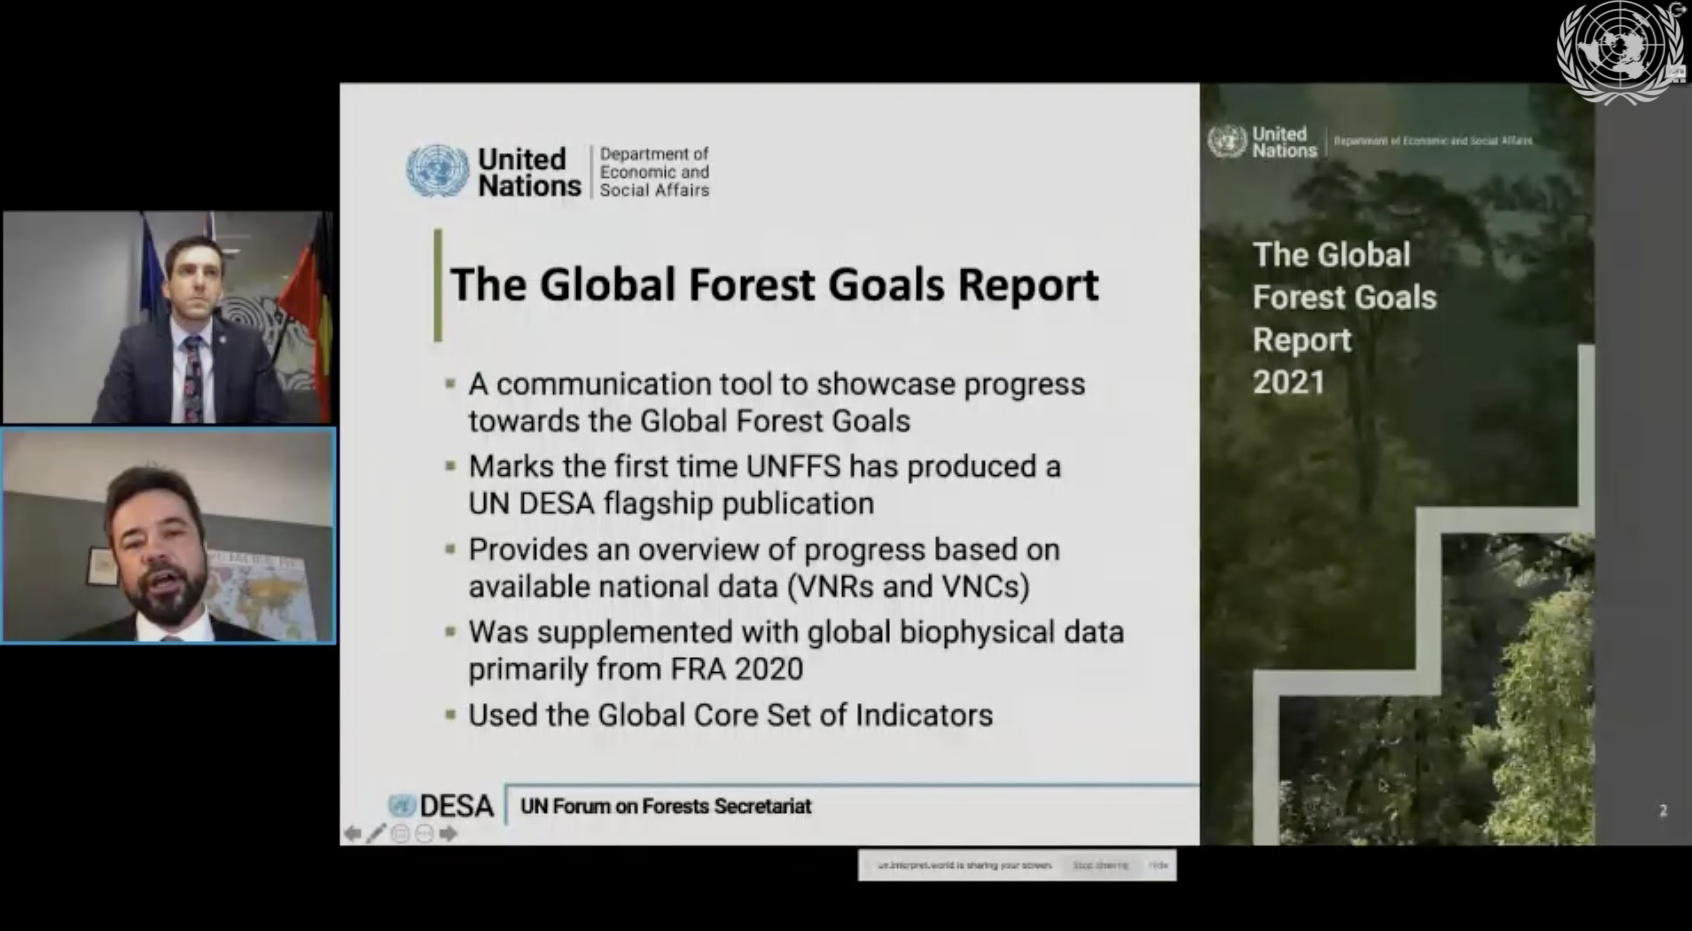Select the top video tile of the man with the tie
This screenshot has height=931, width=1692.
168,317
